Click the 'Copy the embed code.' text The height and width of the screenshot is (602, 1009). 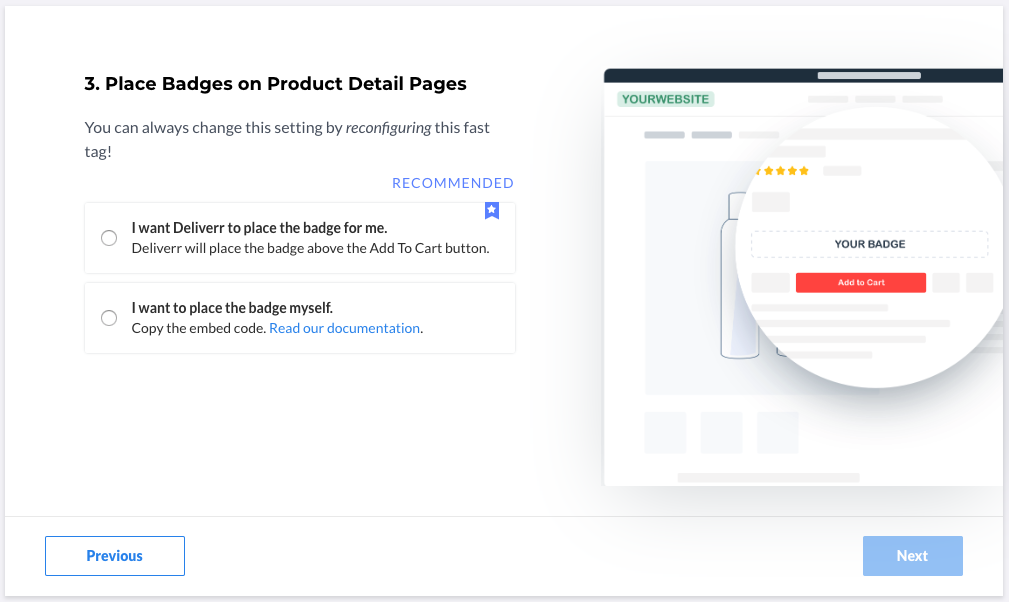pos(199,328)
